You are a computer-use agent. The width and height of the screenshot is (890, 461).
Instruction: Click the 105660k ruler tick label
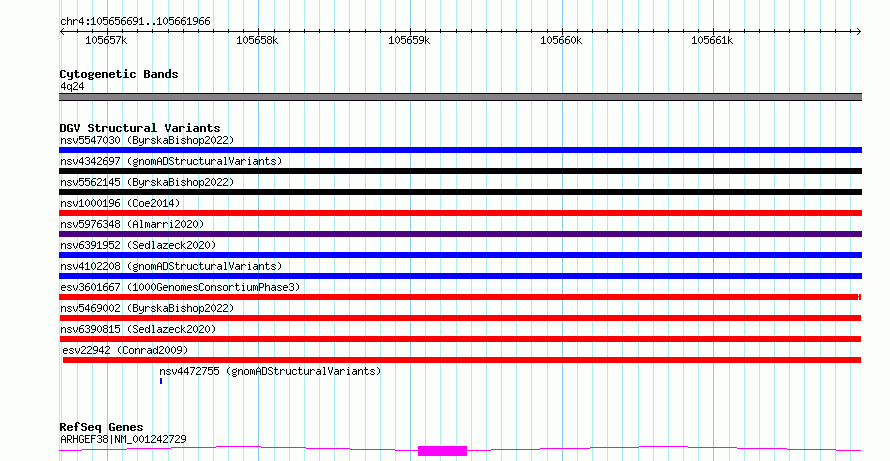[x=561, y=40]
